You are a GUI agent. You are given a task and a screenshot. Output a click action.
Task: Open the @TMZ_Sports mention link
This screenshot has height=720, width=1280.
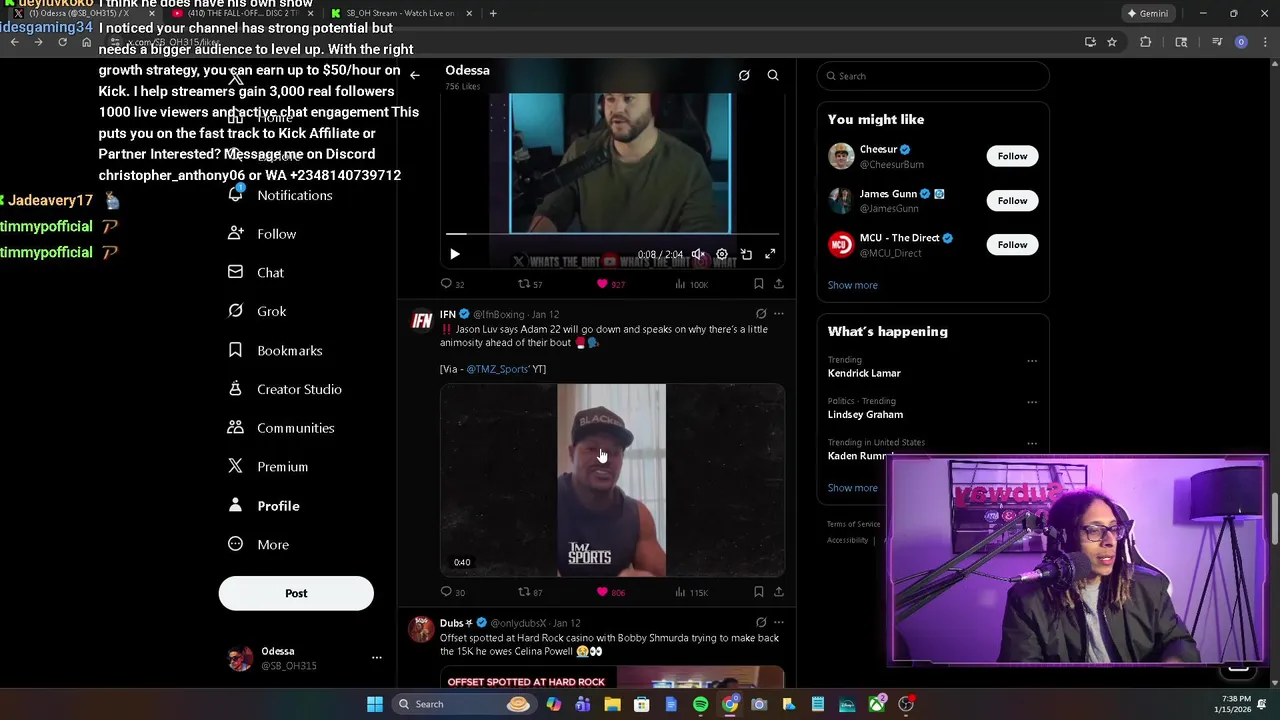coord(496,369)
